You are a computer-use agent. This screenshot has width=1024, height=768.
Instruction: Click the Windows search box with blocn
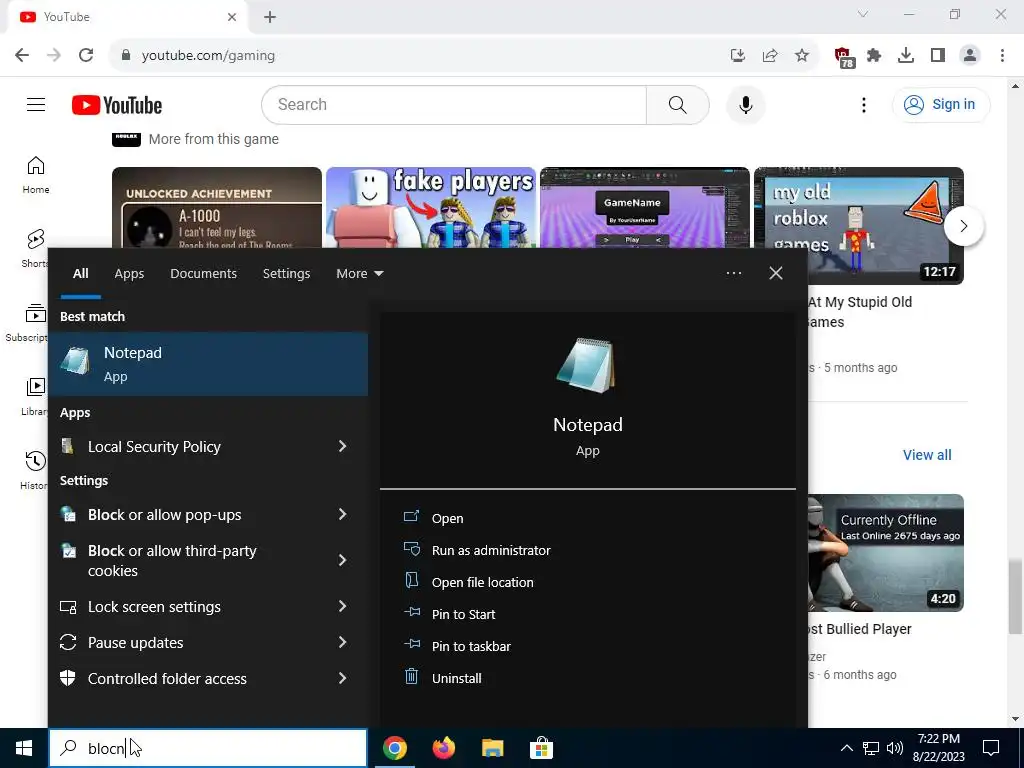pyautogui.click(x=208, y=748)
